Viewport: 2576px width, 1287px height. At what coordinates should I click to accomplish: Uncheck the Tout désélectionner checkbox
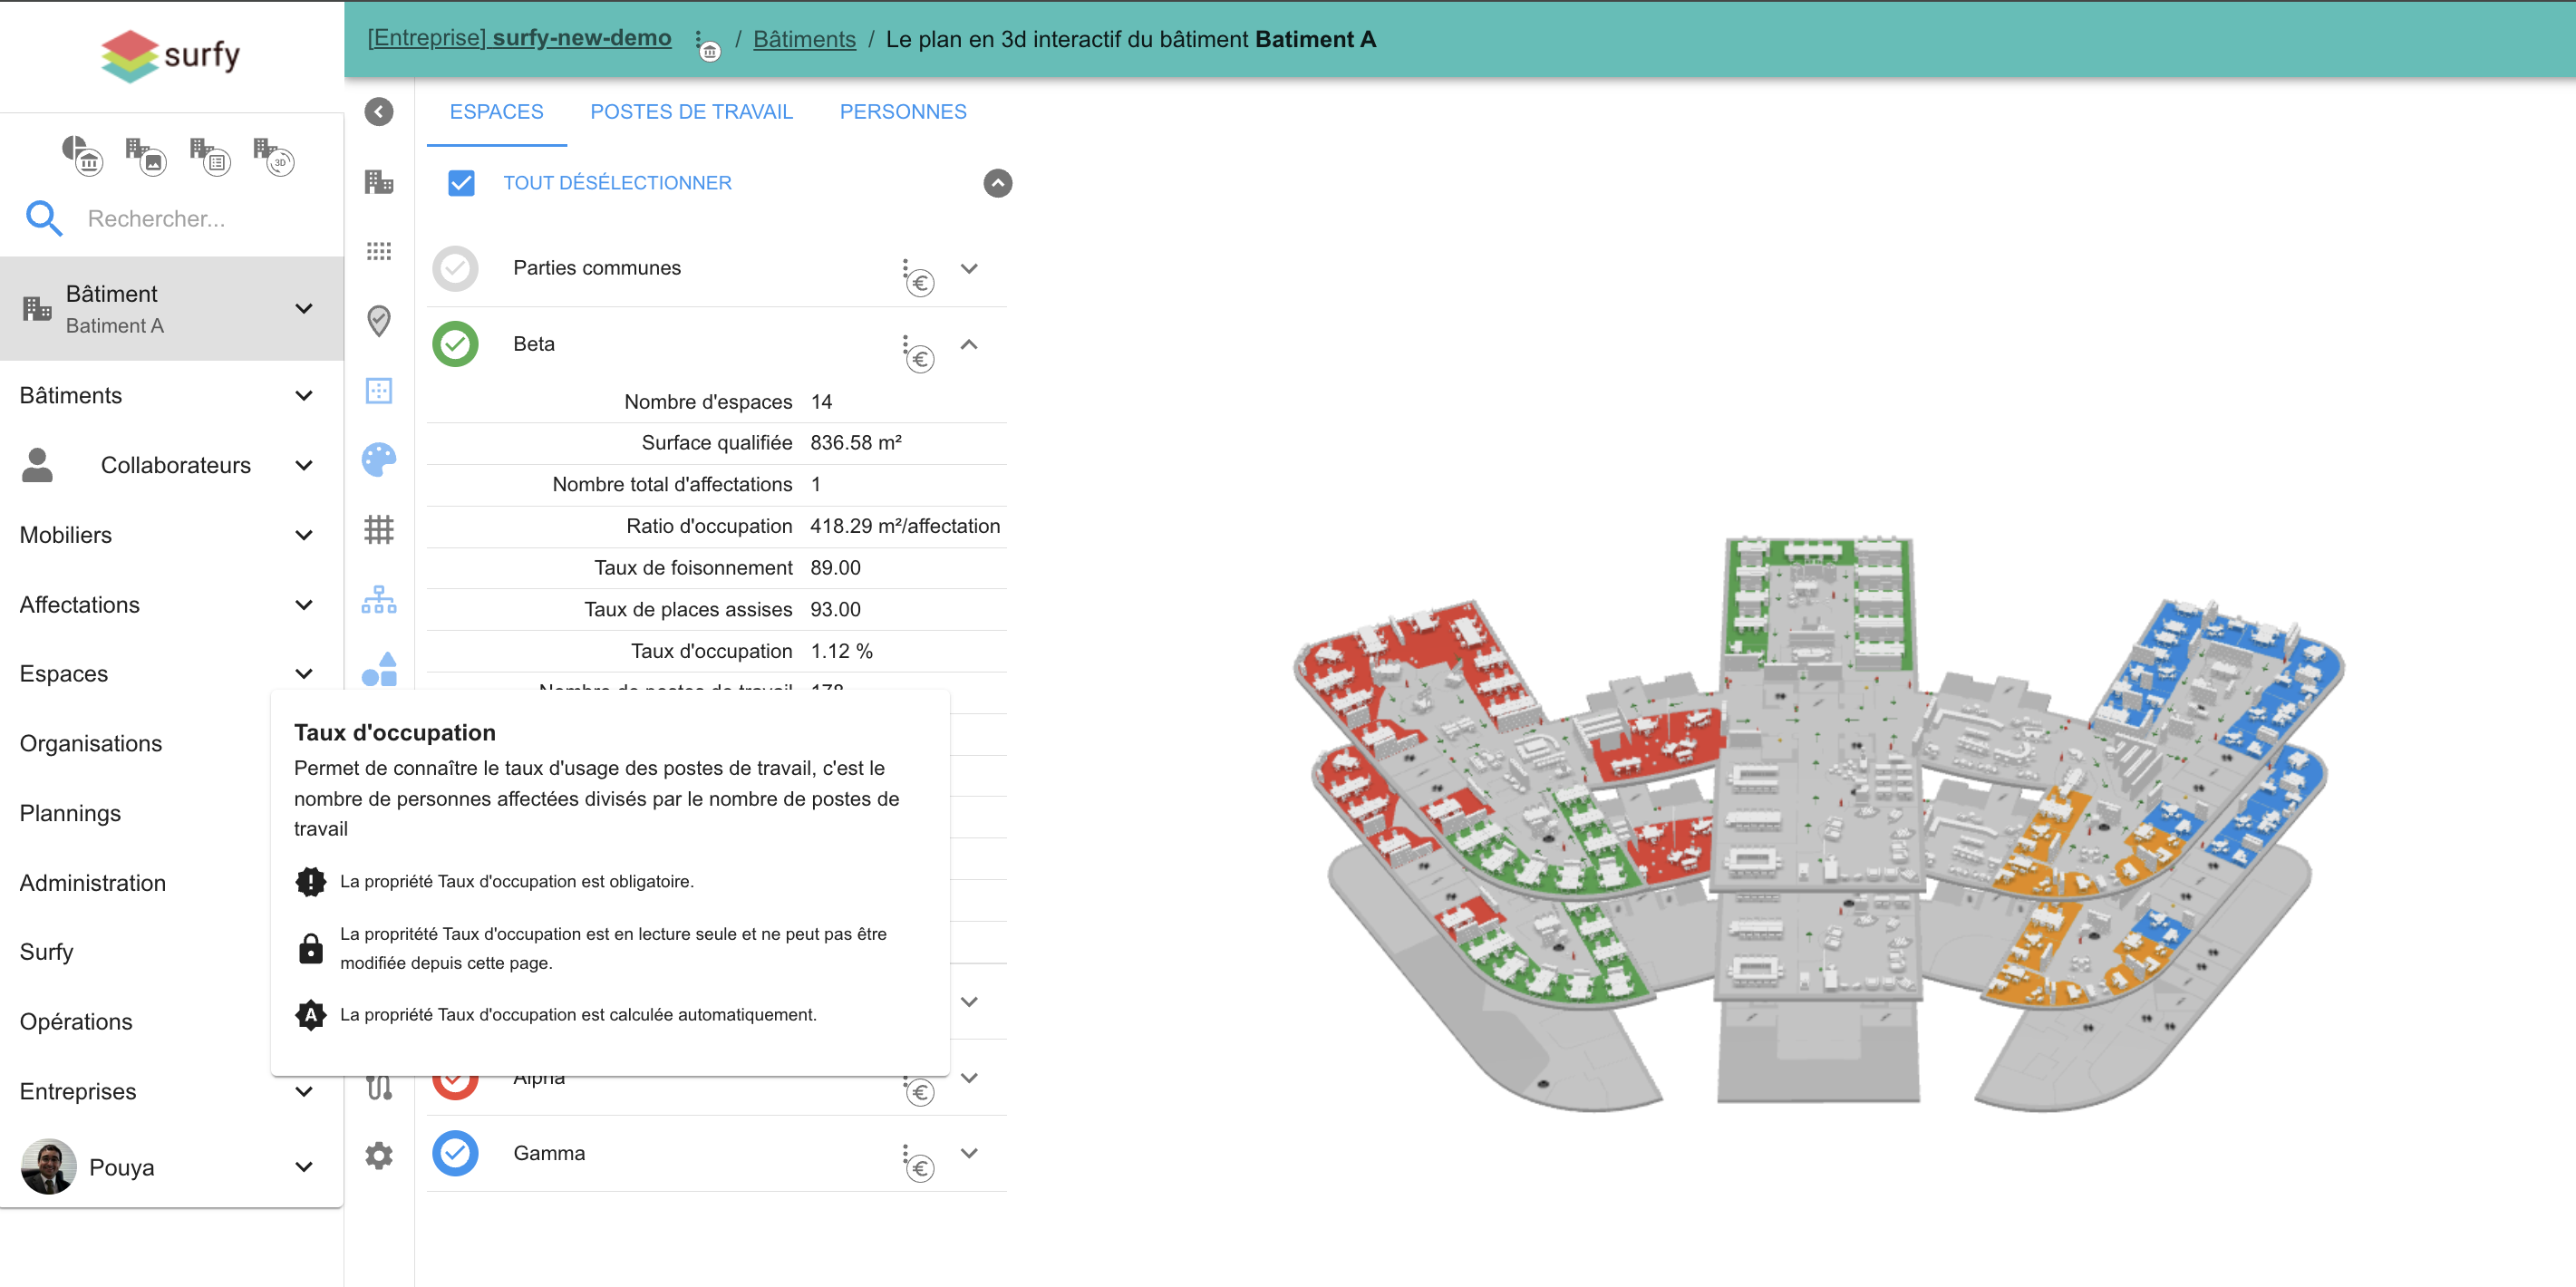(x=461, y=183)
